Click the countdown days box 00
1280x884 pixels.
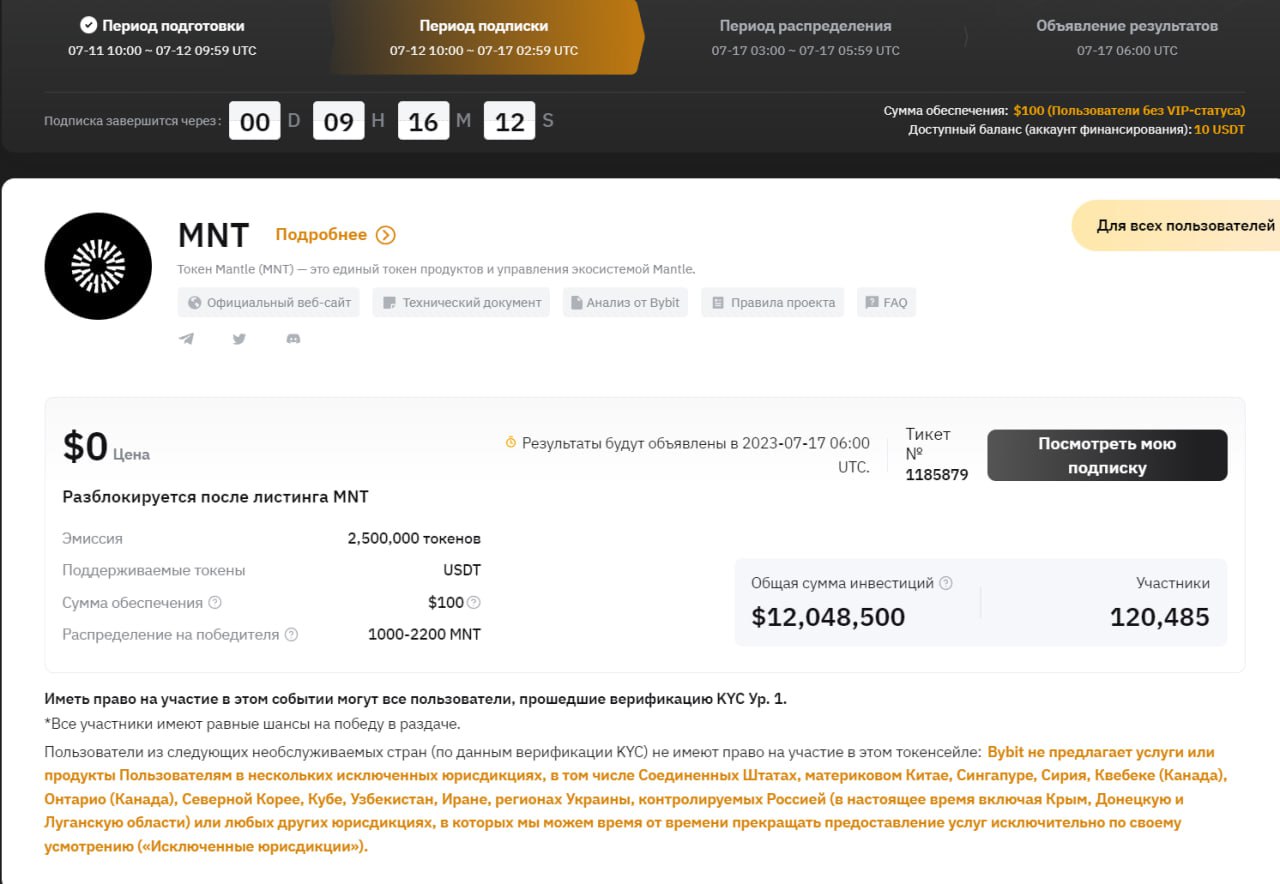[254, 121]
